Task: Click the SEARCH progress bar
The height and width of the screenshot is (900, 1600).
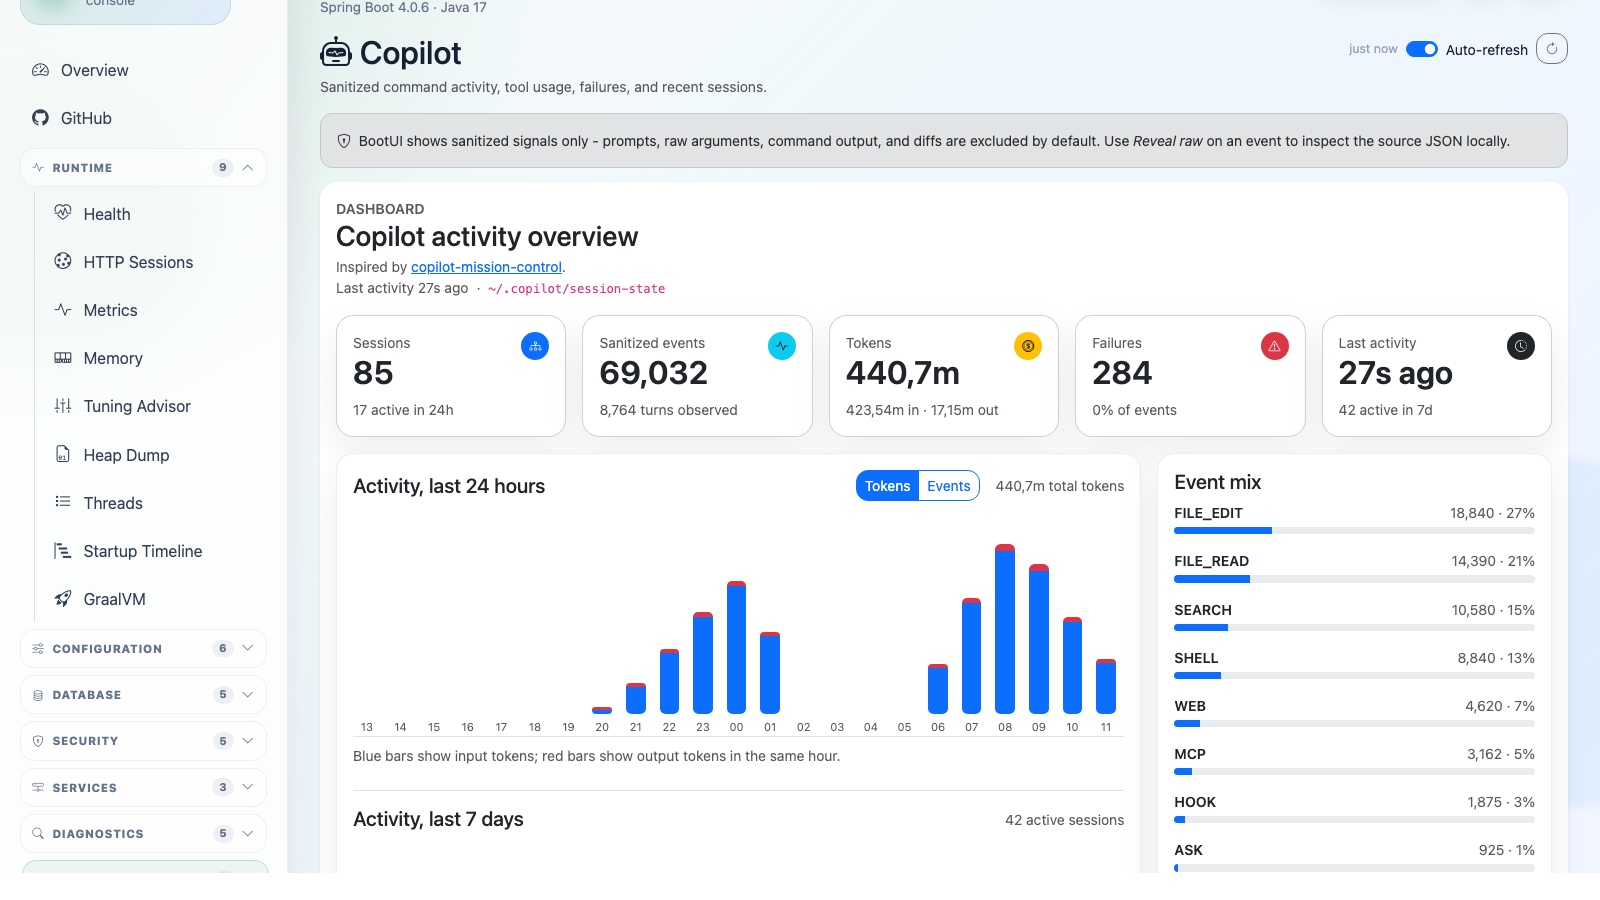Action: click(1354, 627)
